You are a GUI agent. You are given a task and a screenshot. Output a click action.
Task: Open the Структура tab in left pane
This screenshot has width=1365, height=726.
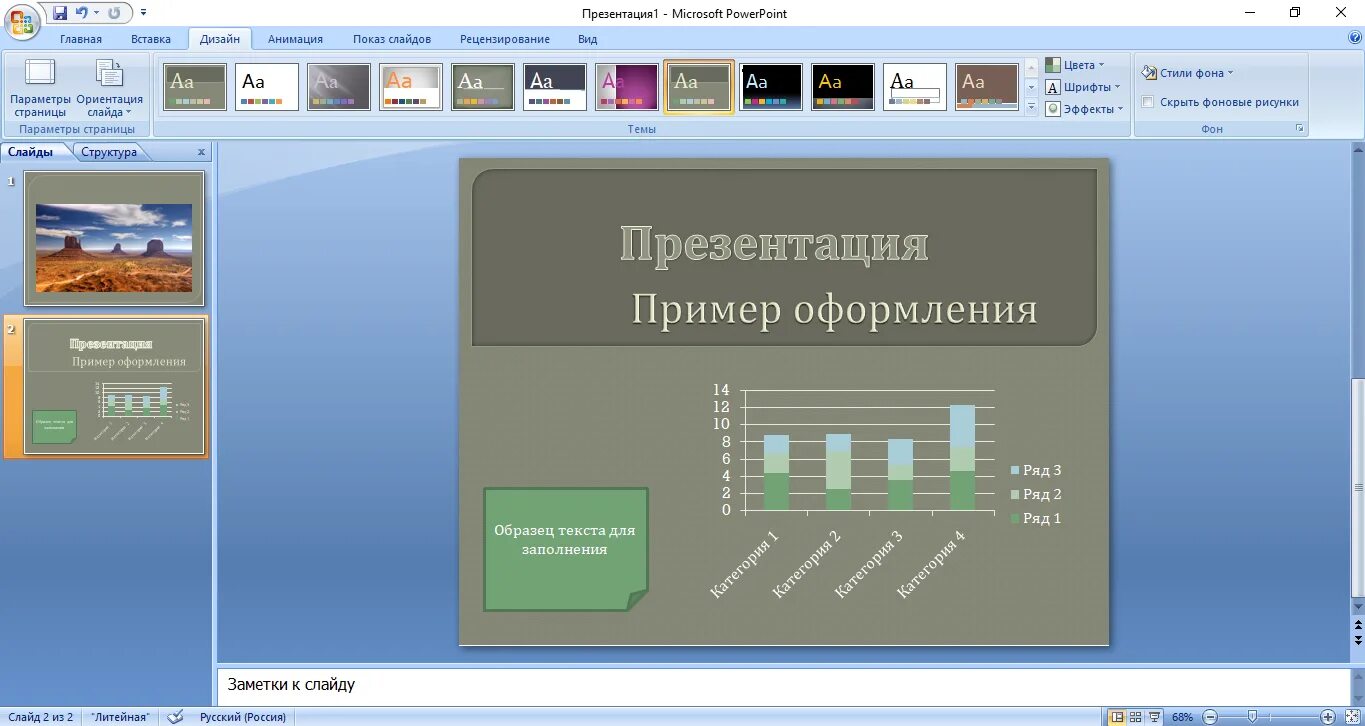click(110, 151)
